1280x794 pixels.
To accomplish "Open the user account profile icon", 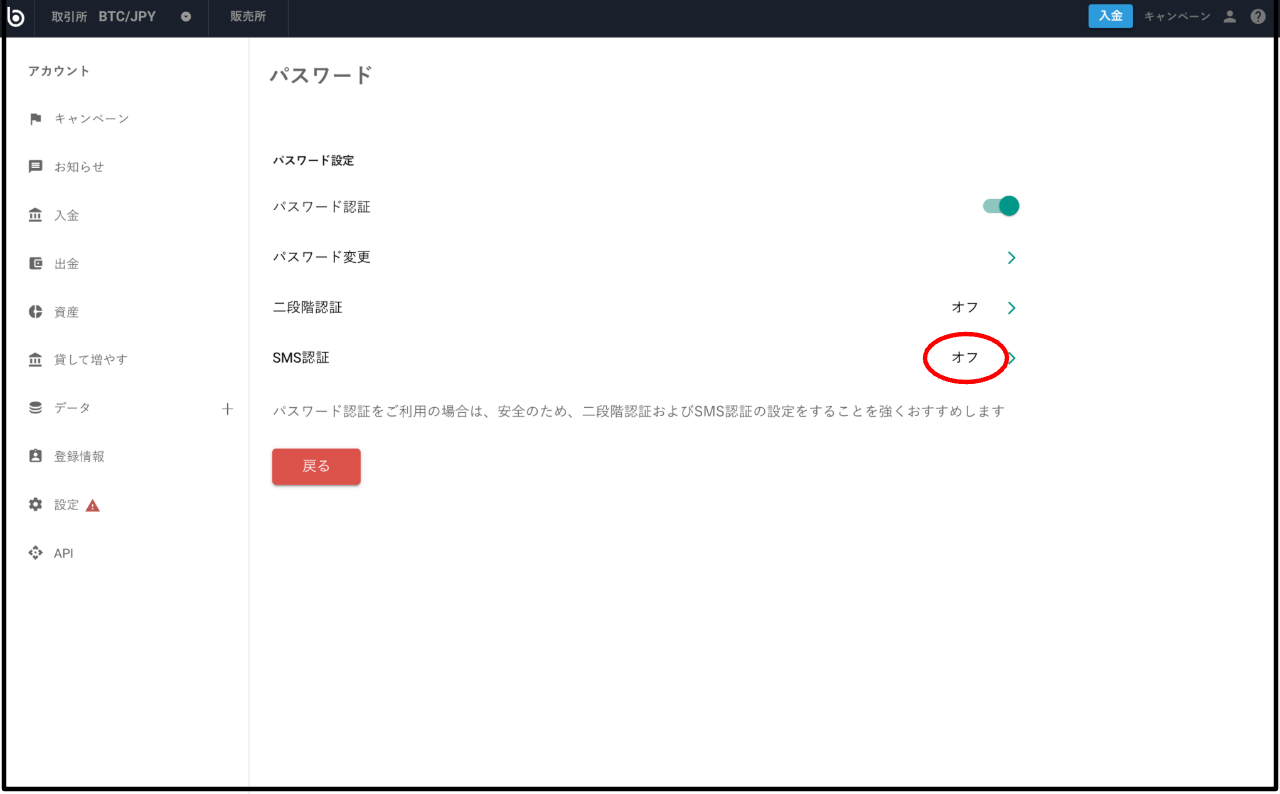I will 1230,17.
